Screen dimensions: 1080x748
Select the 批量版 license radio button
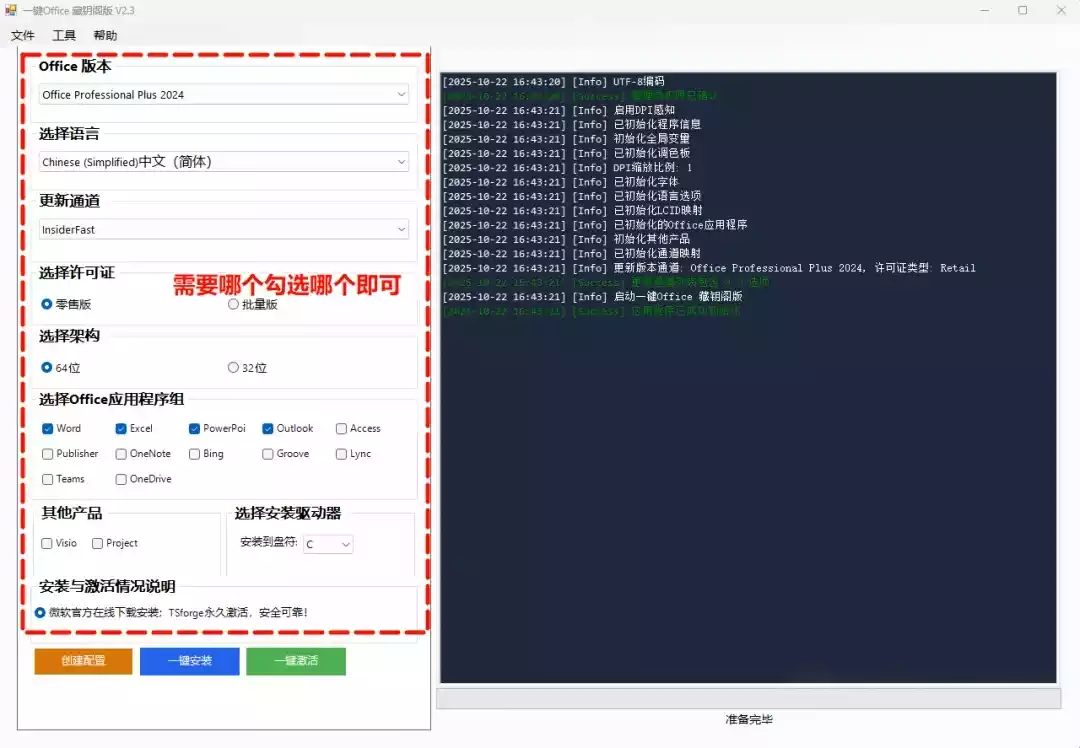click(234, 304)
